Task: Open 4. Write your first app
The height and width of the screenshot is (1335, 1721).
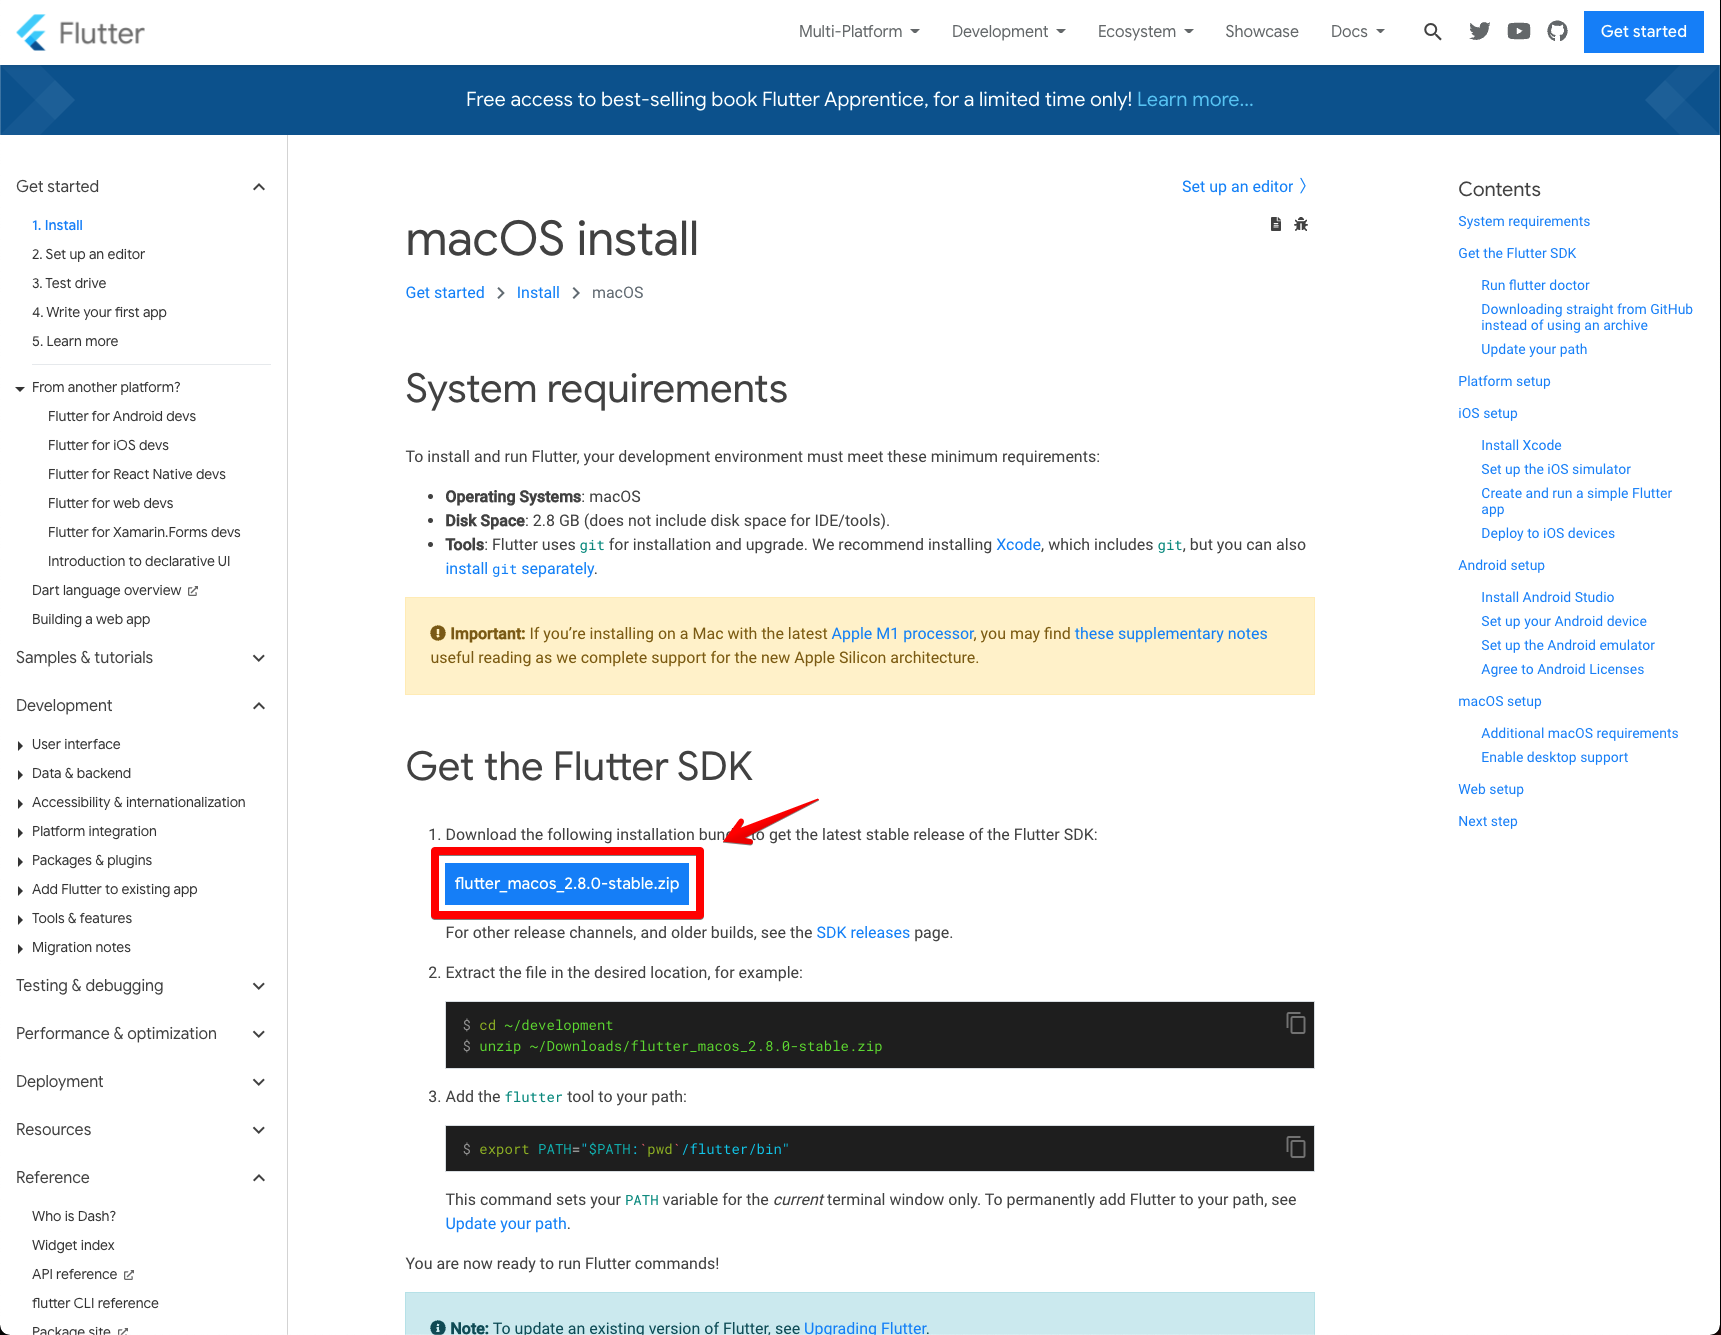Action: tap(99, 312)
